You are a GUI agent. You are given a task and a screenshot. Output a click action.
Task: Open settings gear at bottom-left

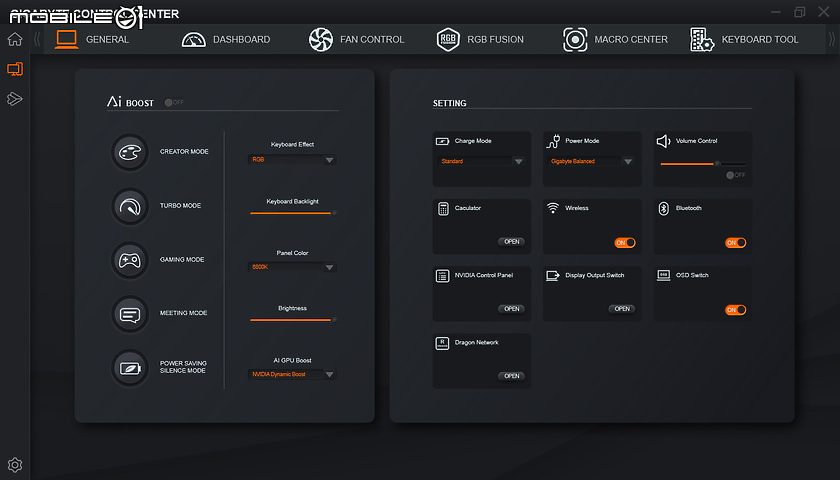(x=15, y=464)
